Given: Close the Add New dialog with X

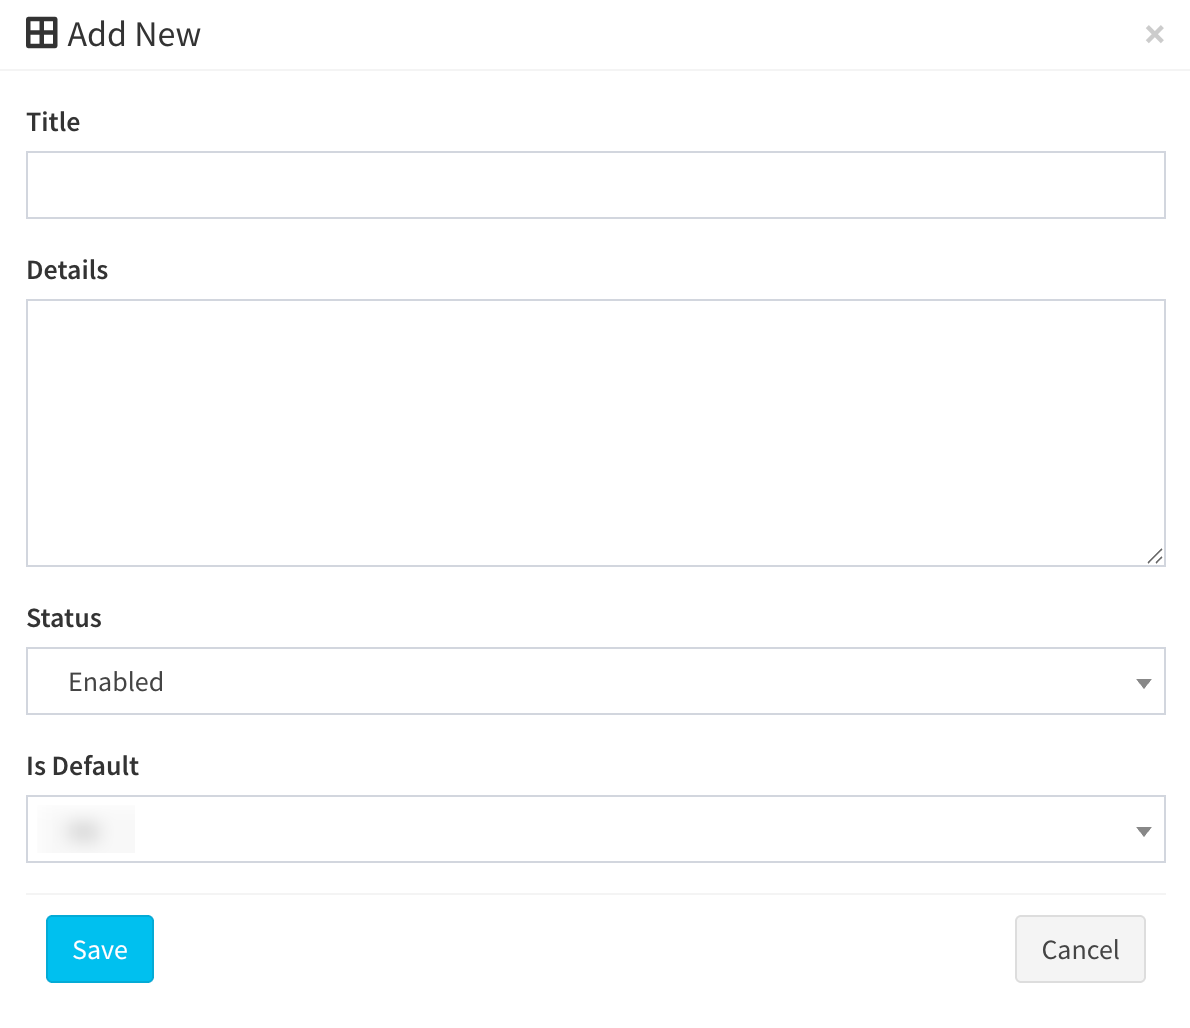Looking at the screenshot, I should pos(1154,35).
